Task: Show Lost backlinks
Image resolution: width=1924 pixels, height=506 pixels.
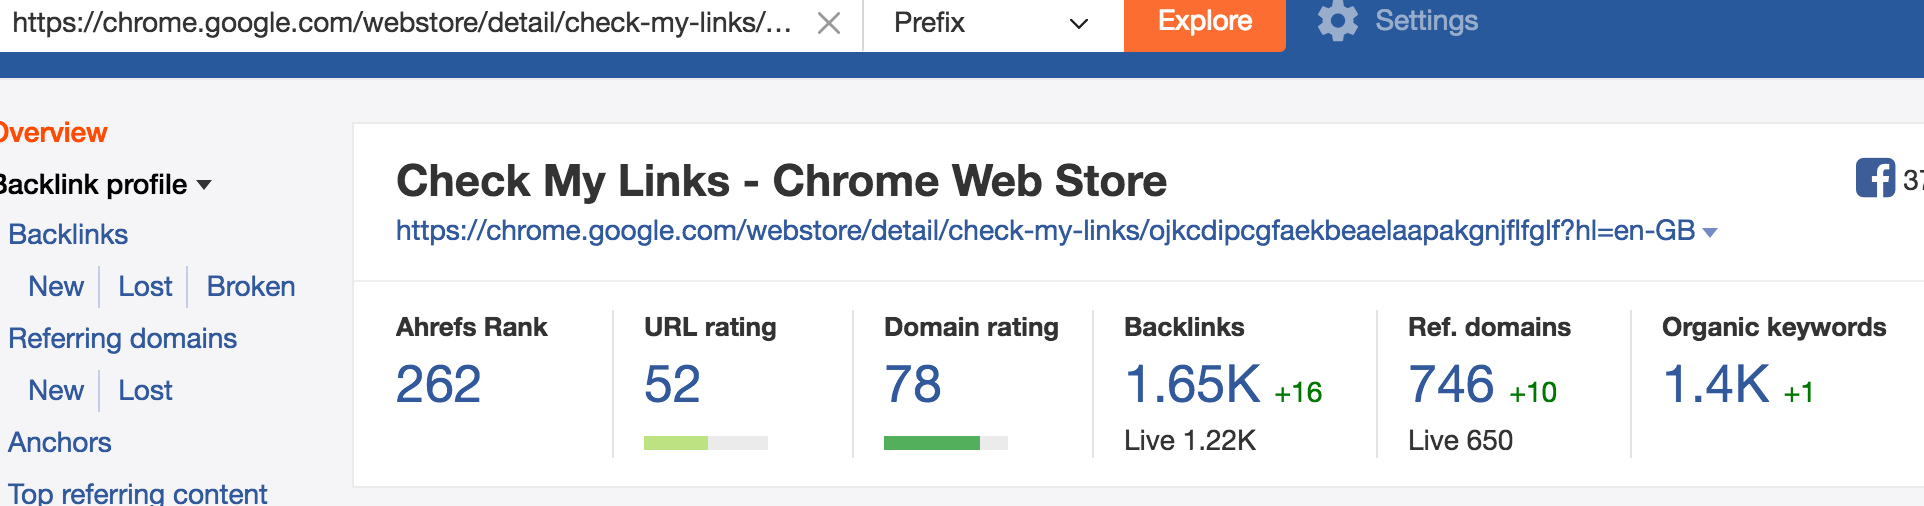Action: (145, 287)
